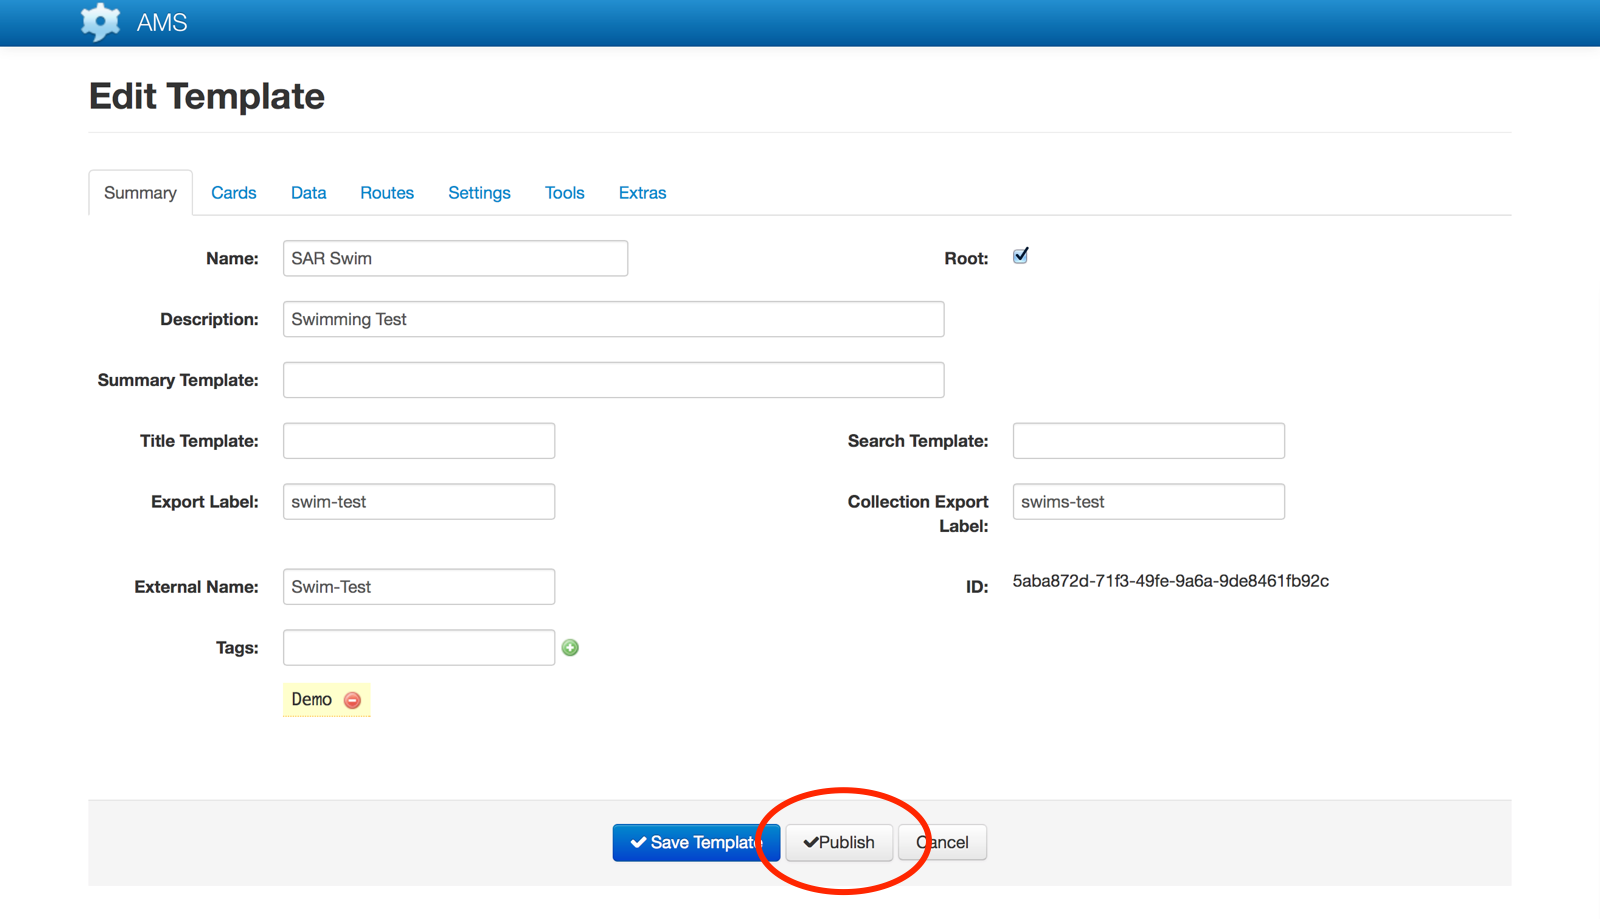Click the Save Template button
This screenshot has height=919, width=1600.
point(696,843)
